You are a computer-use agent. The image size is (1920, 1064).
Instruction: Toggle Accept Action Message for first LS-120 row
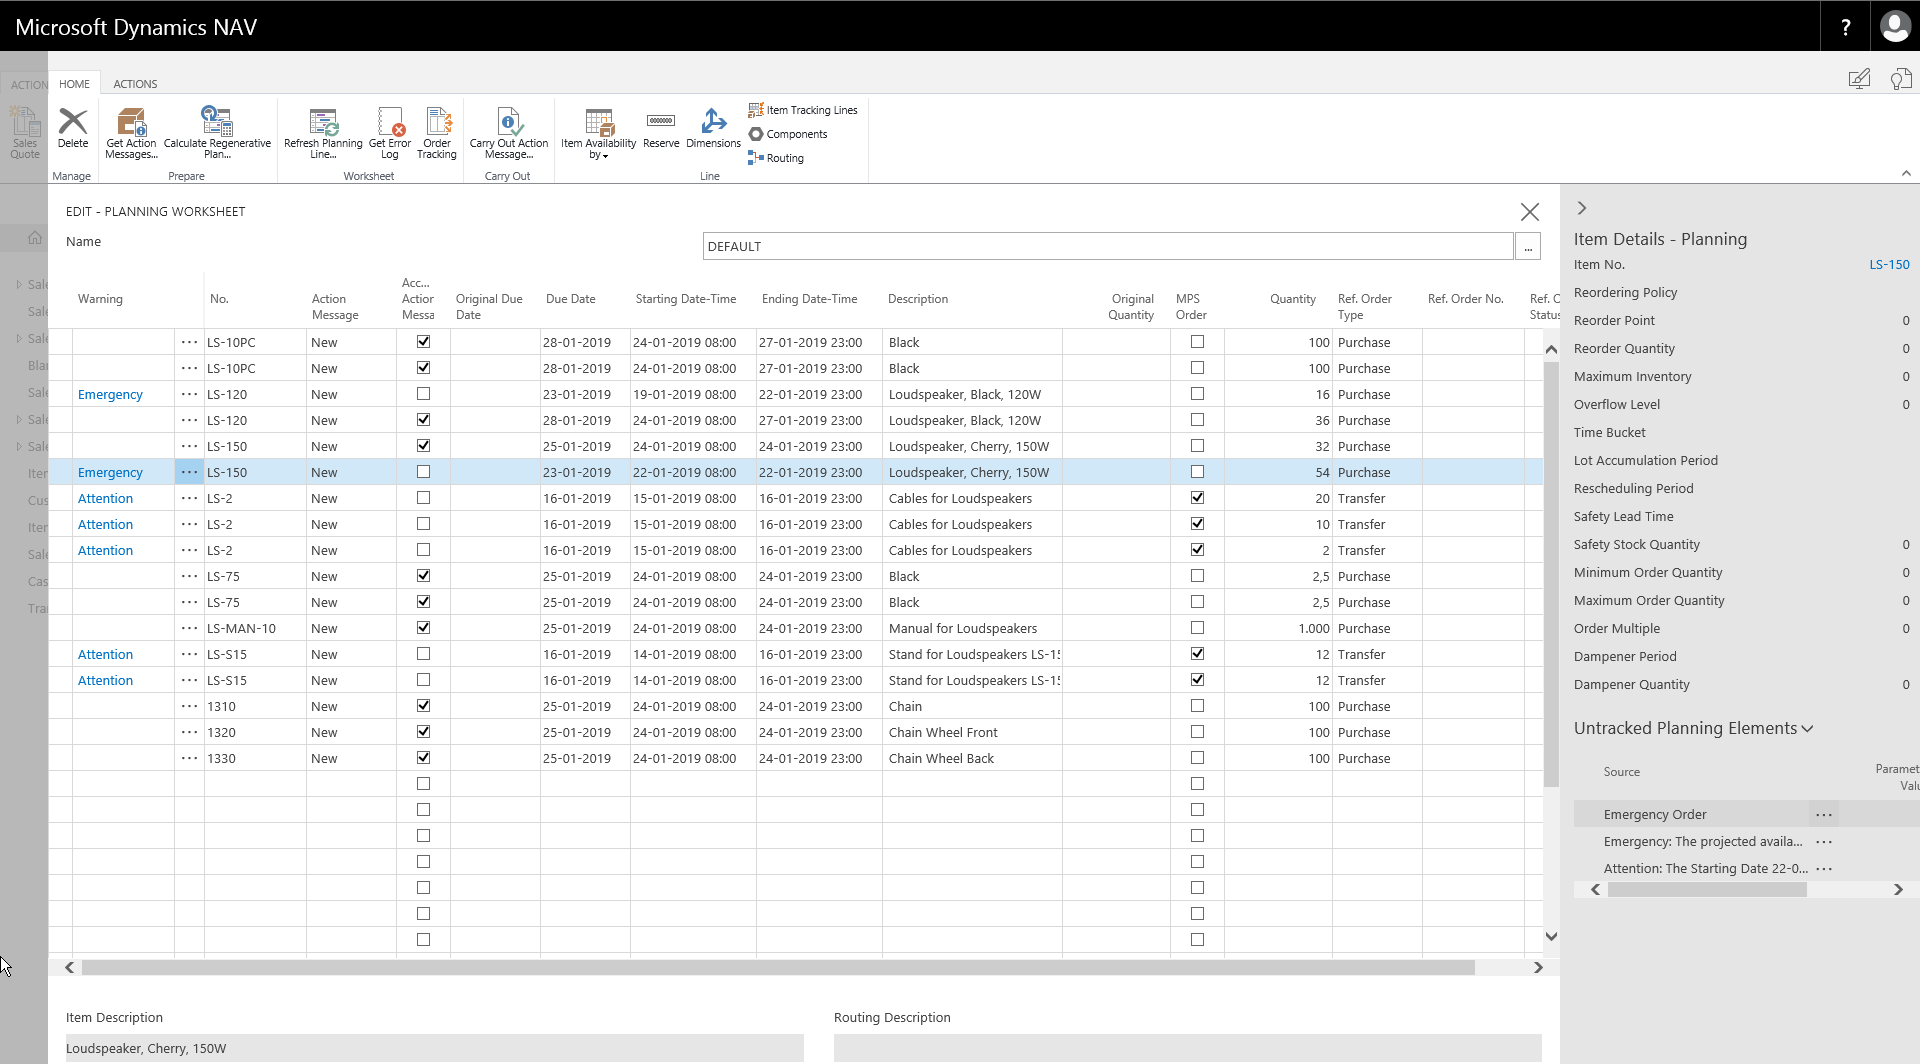[423, 393]
